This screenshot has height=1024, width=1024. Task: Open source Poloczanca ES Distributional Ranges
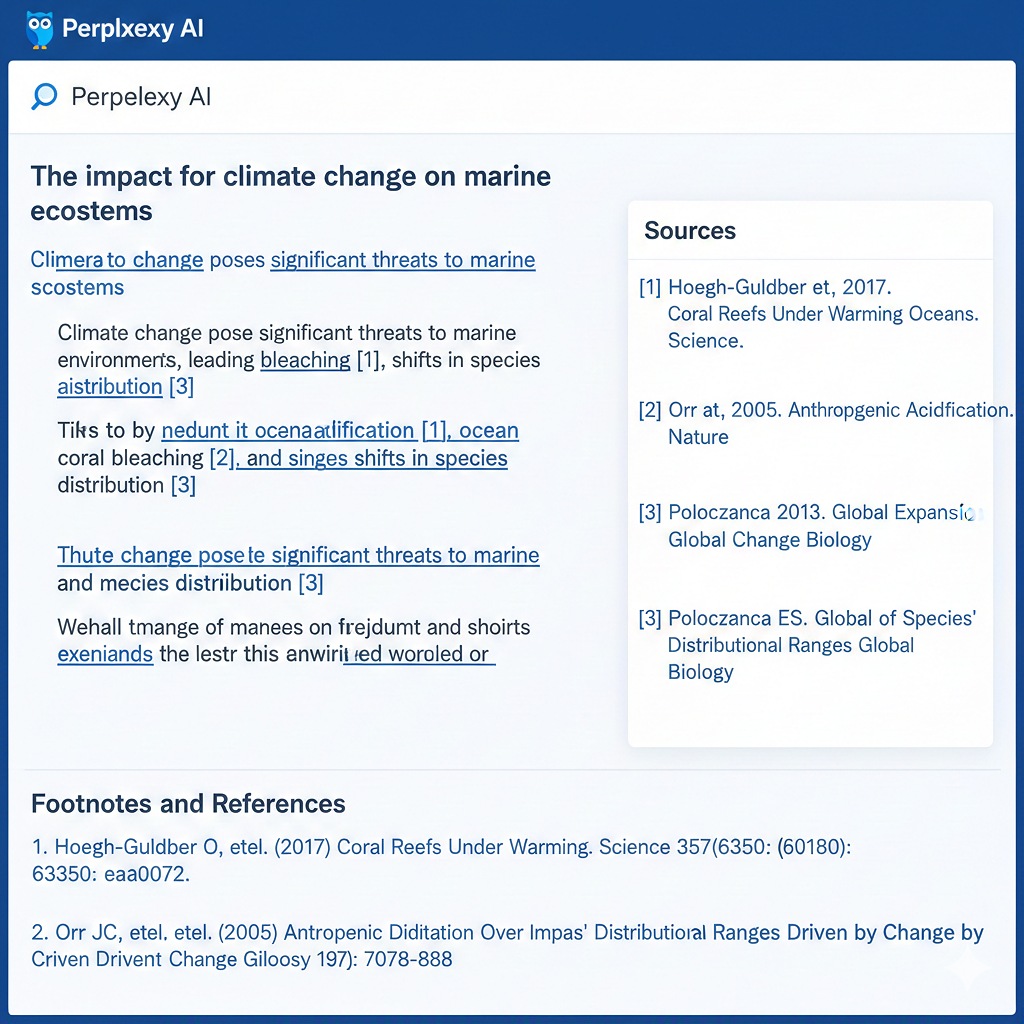[x=807, y=645]
